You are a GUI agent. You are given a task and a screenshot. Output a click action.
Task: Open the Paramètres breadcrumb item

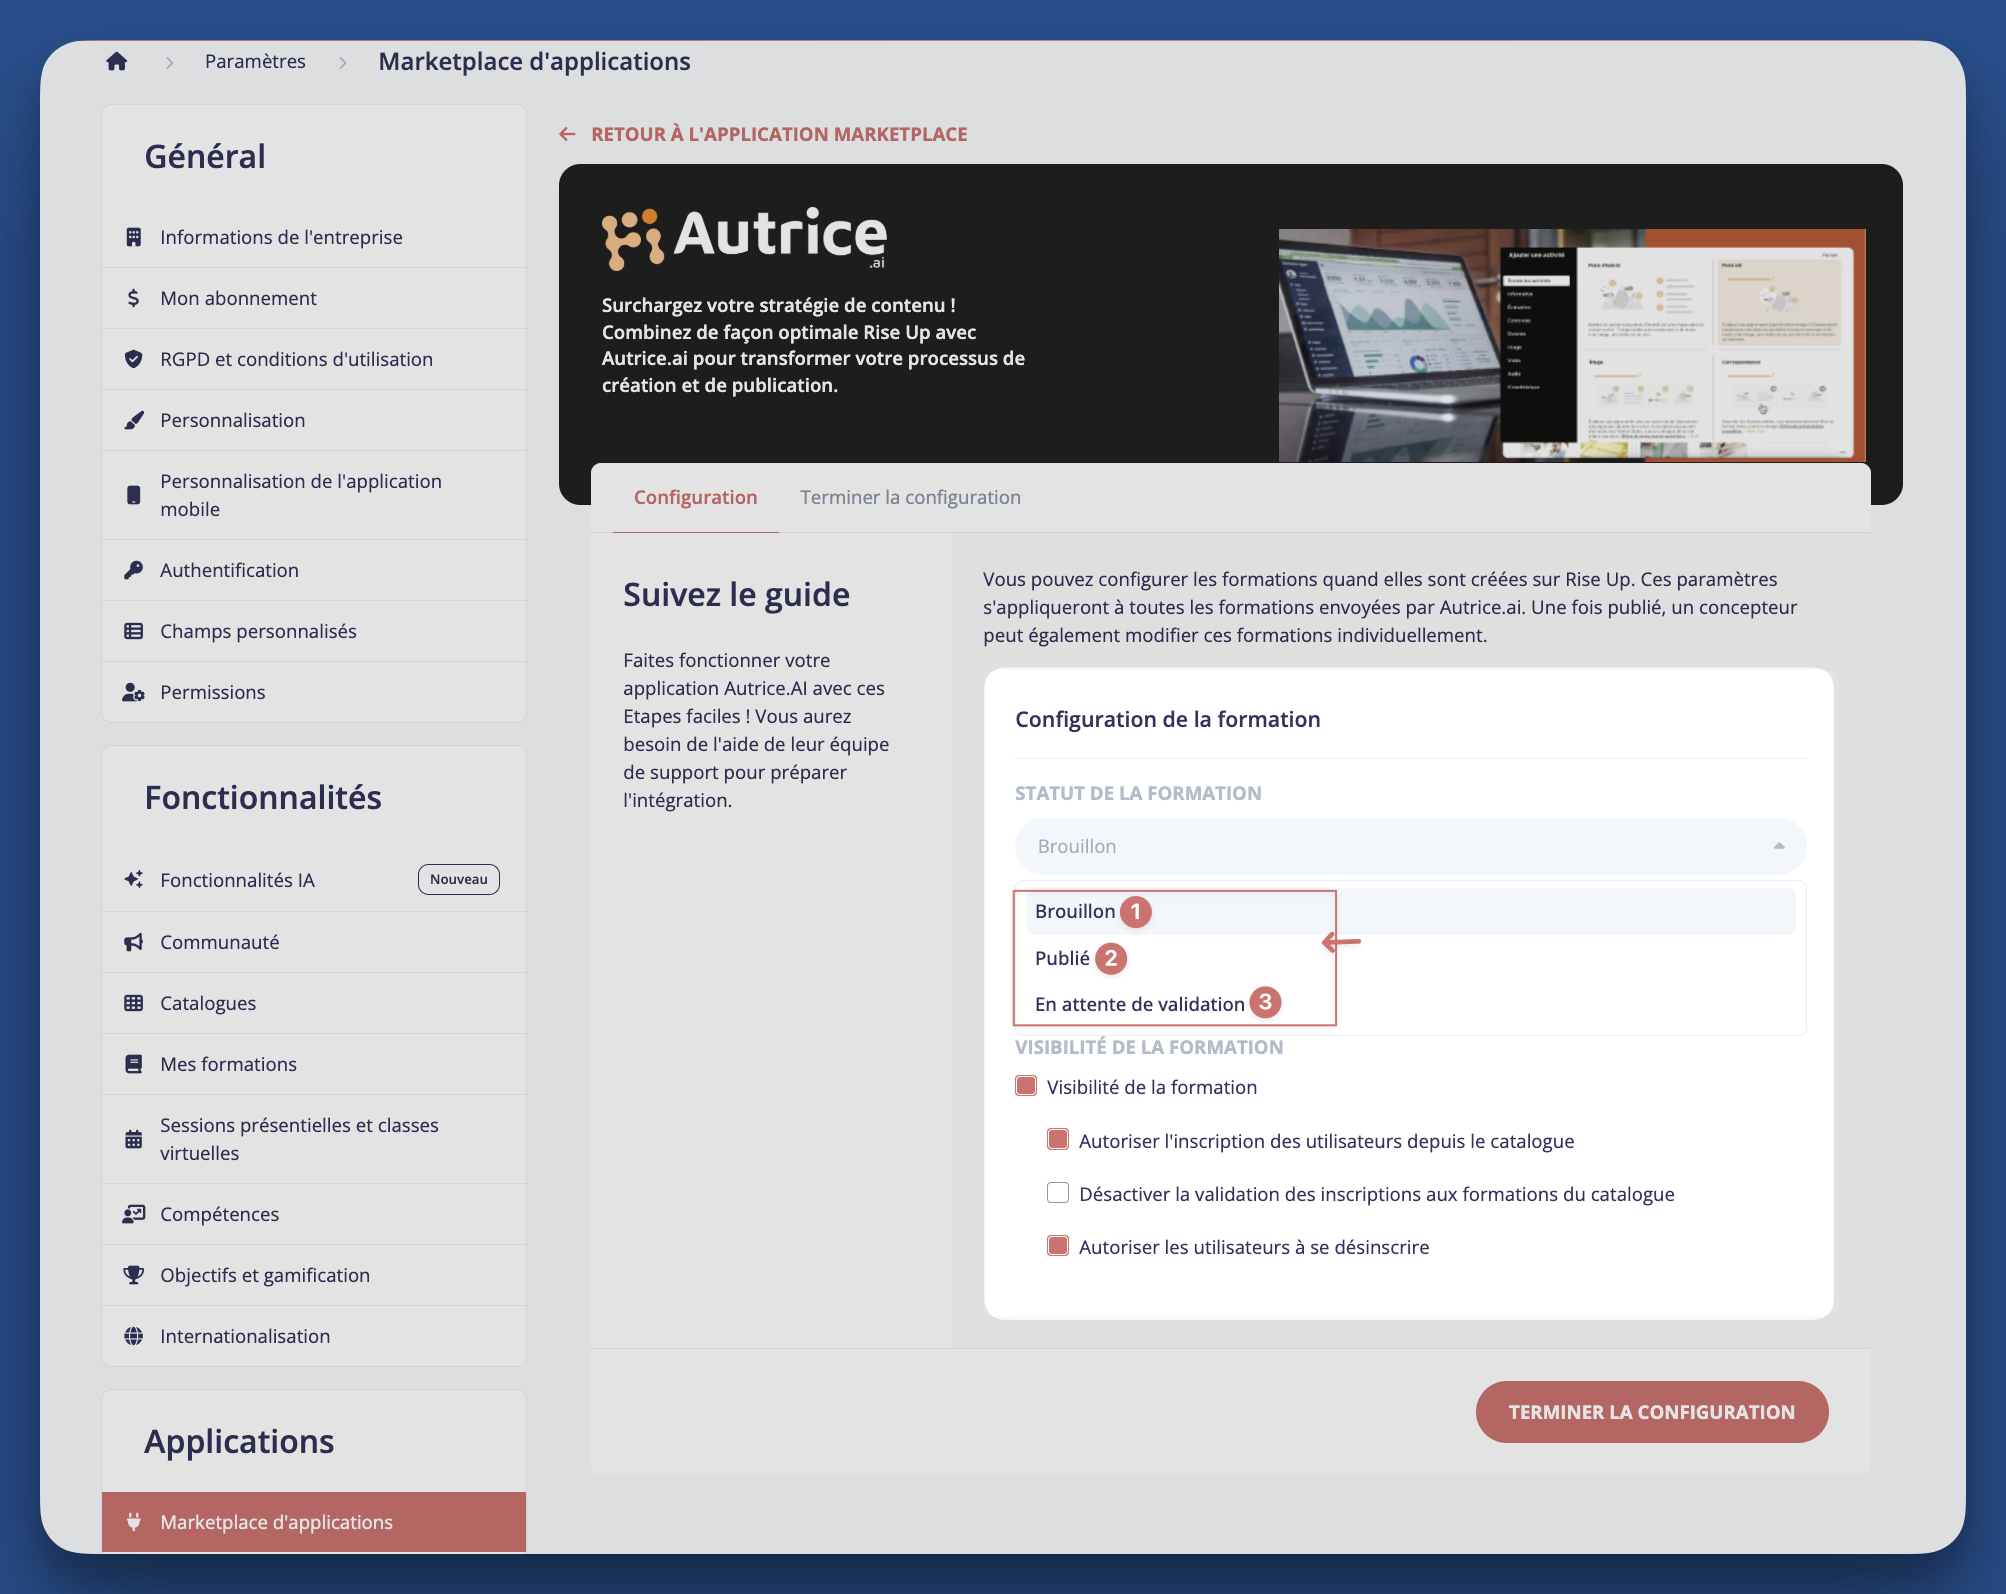pyautogui.click(x=255, y=61)
